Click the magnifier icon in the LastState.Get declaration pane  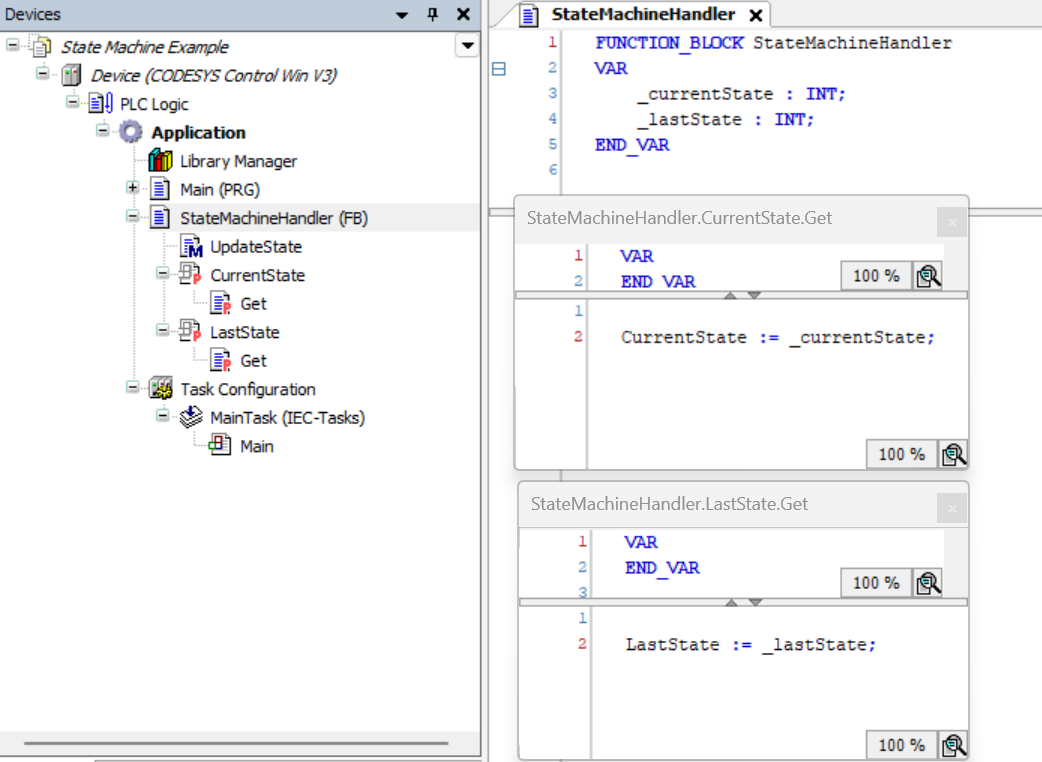[928, 583]
